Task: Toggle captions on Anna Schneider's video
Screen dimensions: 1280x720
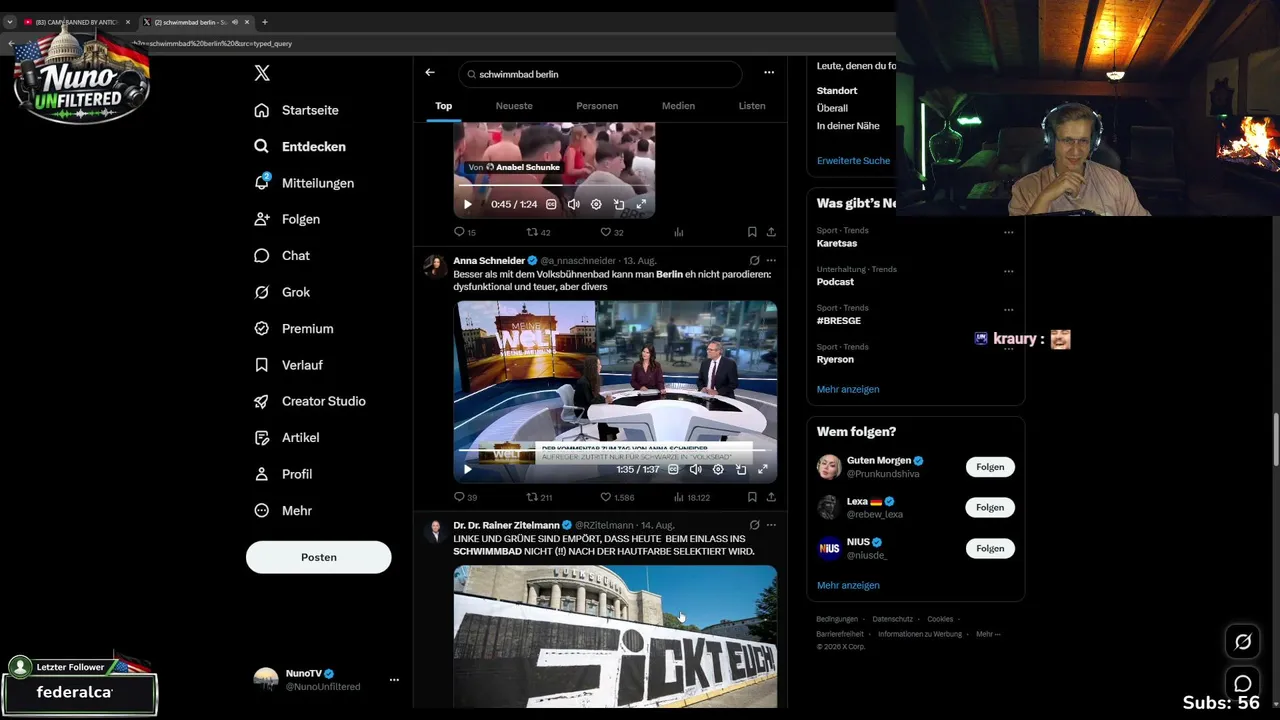Action: click(x=673, y=469)
